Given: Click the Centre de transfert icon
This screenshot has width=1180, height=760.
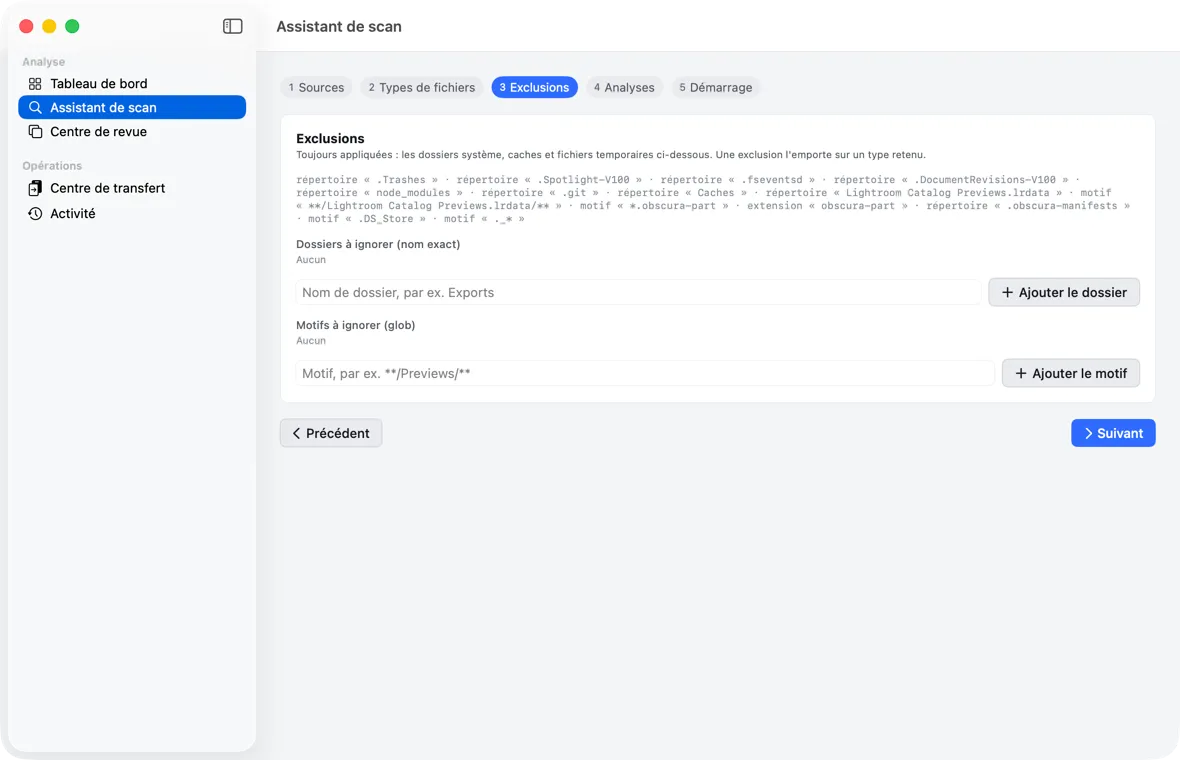Looking at the screenshot, I should 35,188.
